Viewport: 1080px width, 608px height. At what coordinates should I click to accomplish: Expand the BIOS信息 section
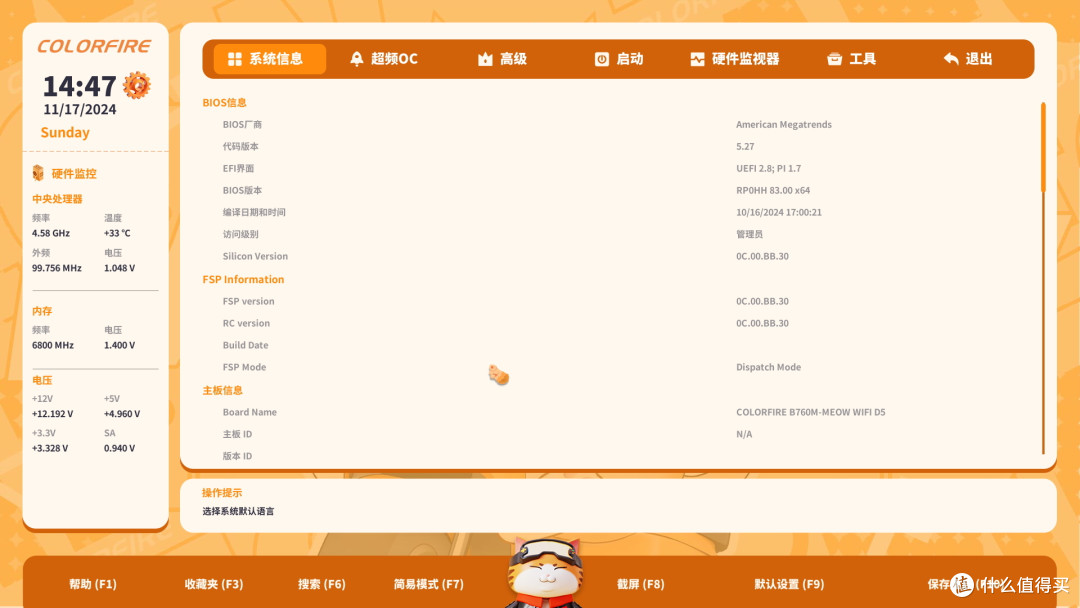click(224, 102)
